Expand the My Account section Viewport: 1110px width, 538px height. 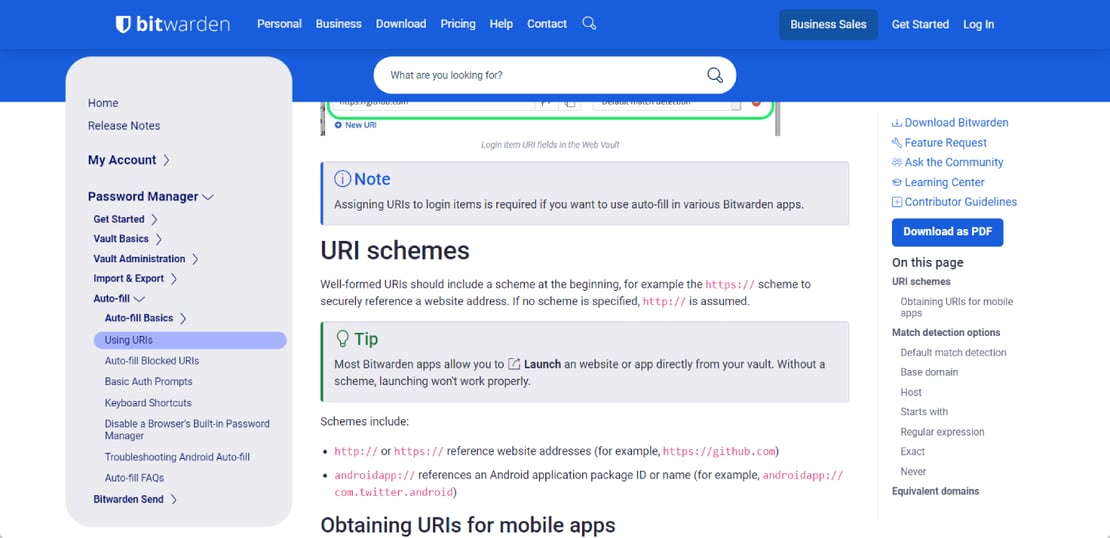pos(166,160)
